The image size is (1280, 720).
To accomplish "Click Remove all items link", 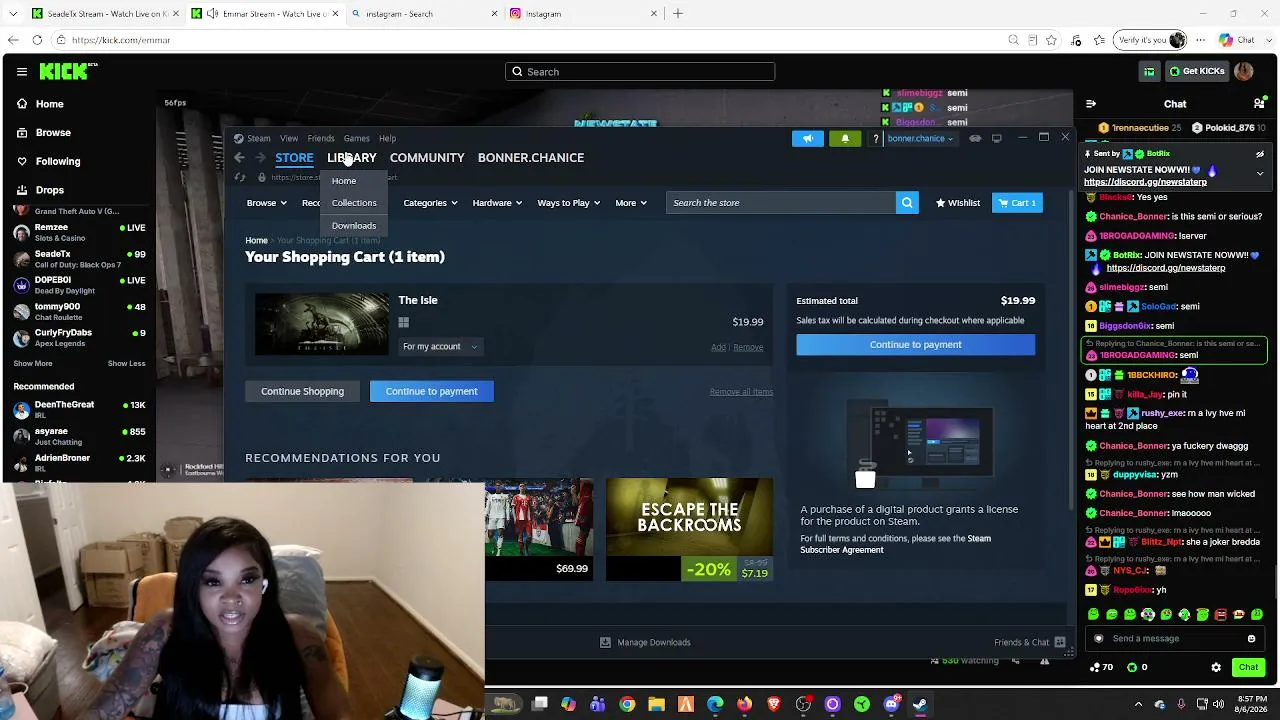I will (741, 392).
